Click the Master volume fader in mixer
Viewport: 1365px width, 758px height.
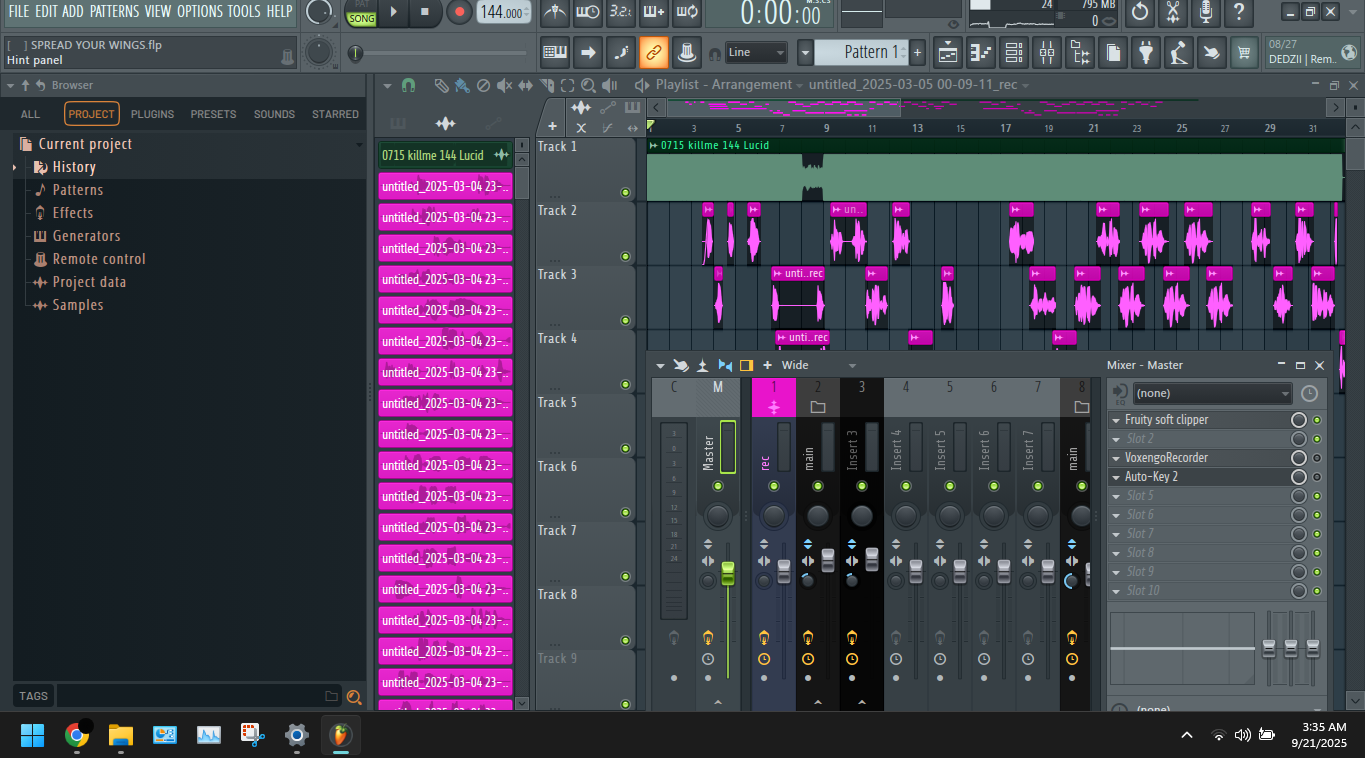pos(728,573)
